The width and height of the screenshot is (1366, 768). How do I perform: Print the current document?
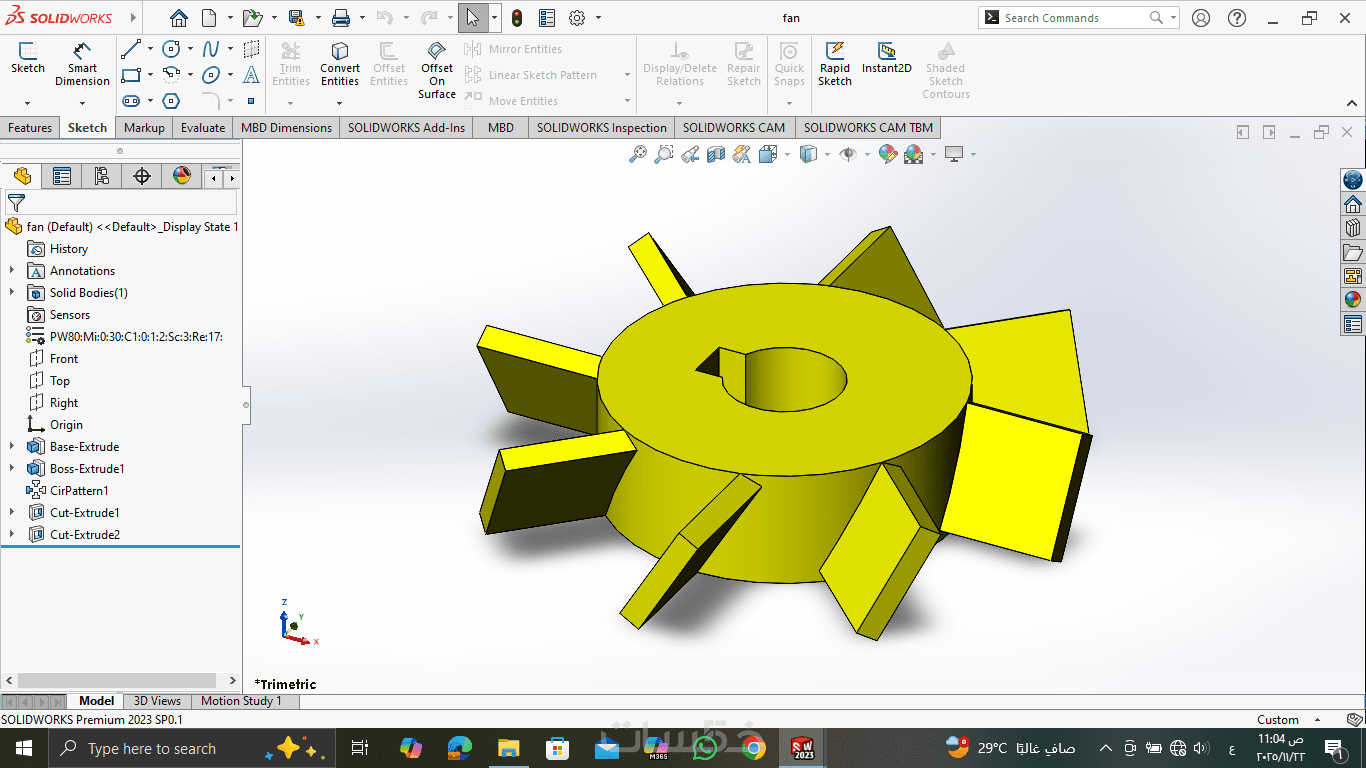tap(340, 18)
